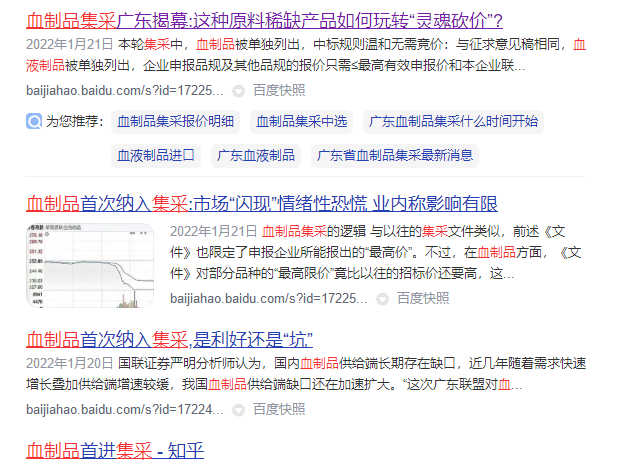Image resolution: width=632 pixels, height=463 pixels.
Task: Click first result URL baijiahao.baidu.com/s?id=17225
Action: (x=125, y=91)
